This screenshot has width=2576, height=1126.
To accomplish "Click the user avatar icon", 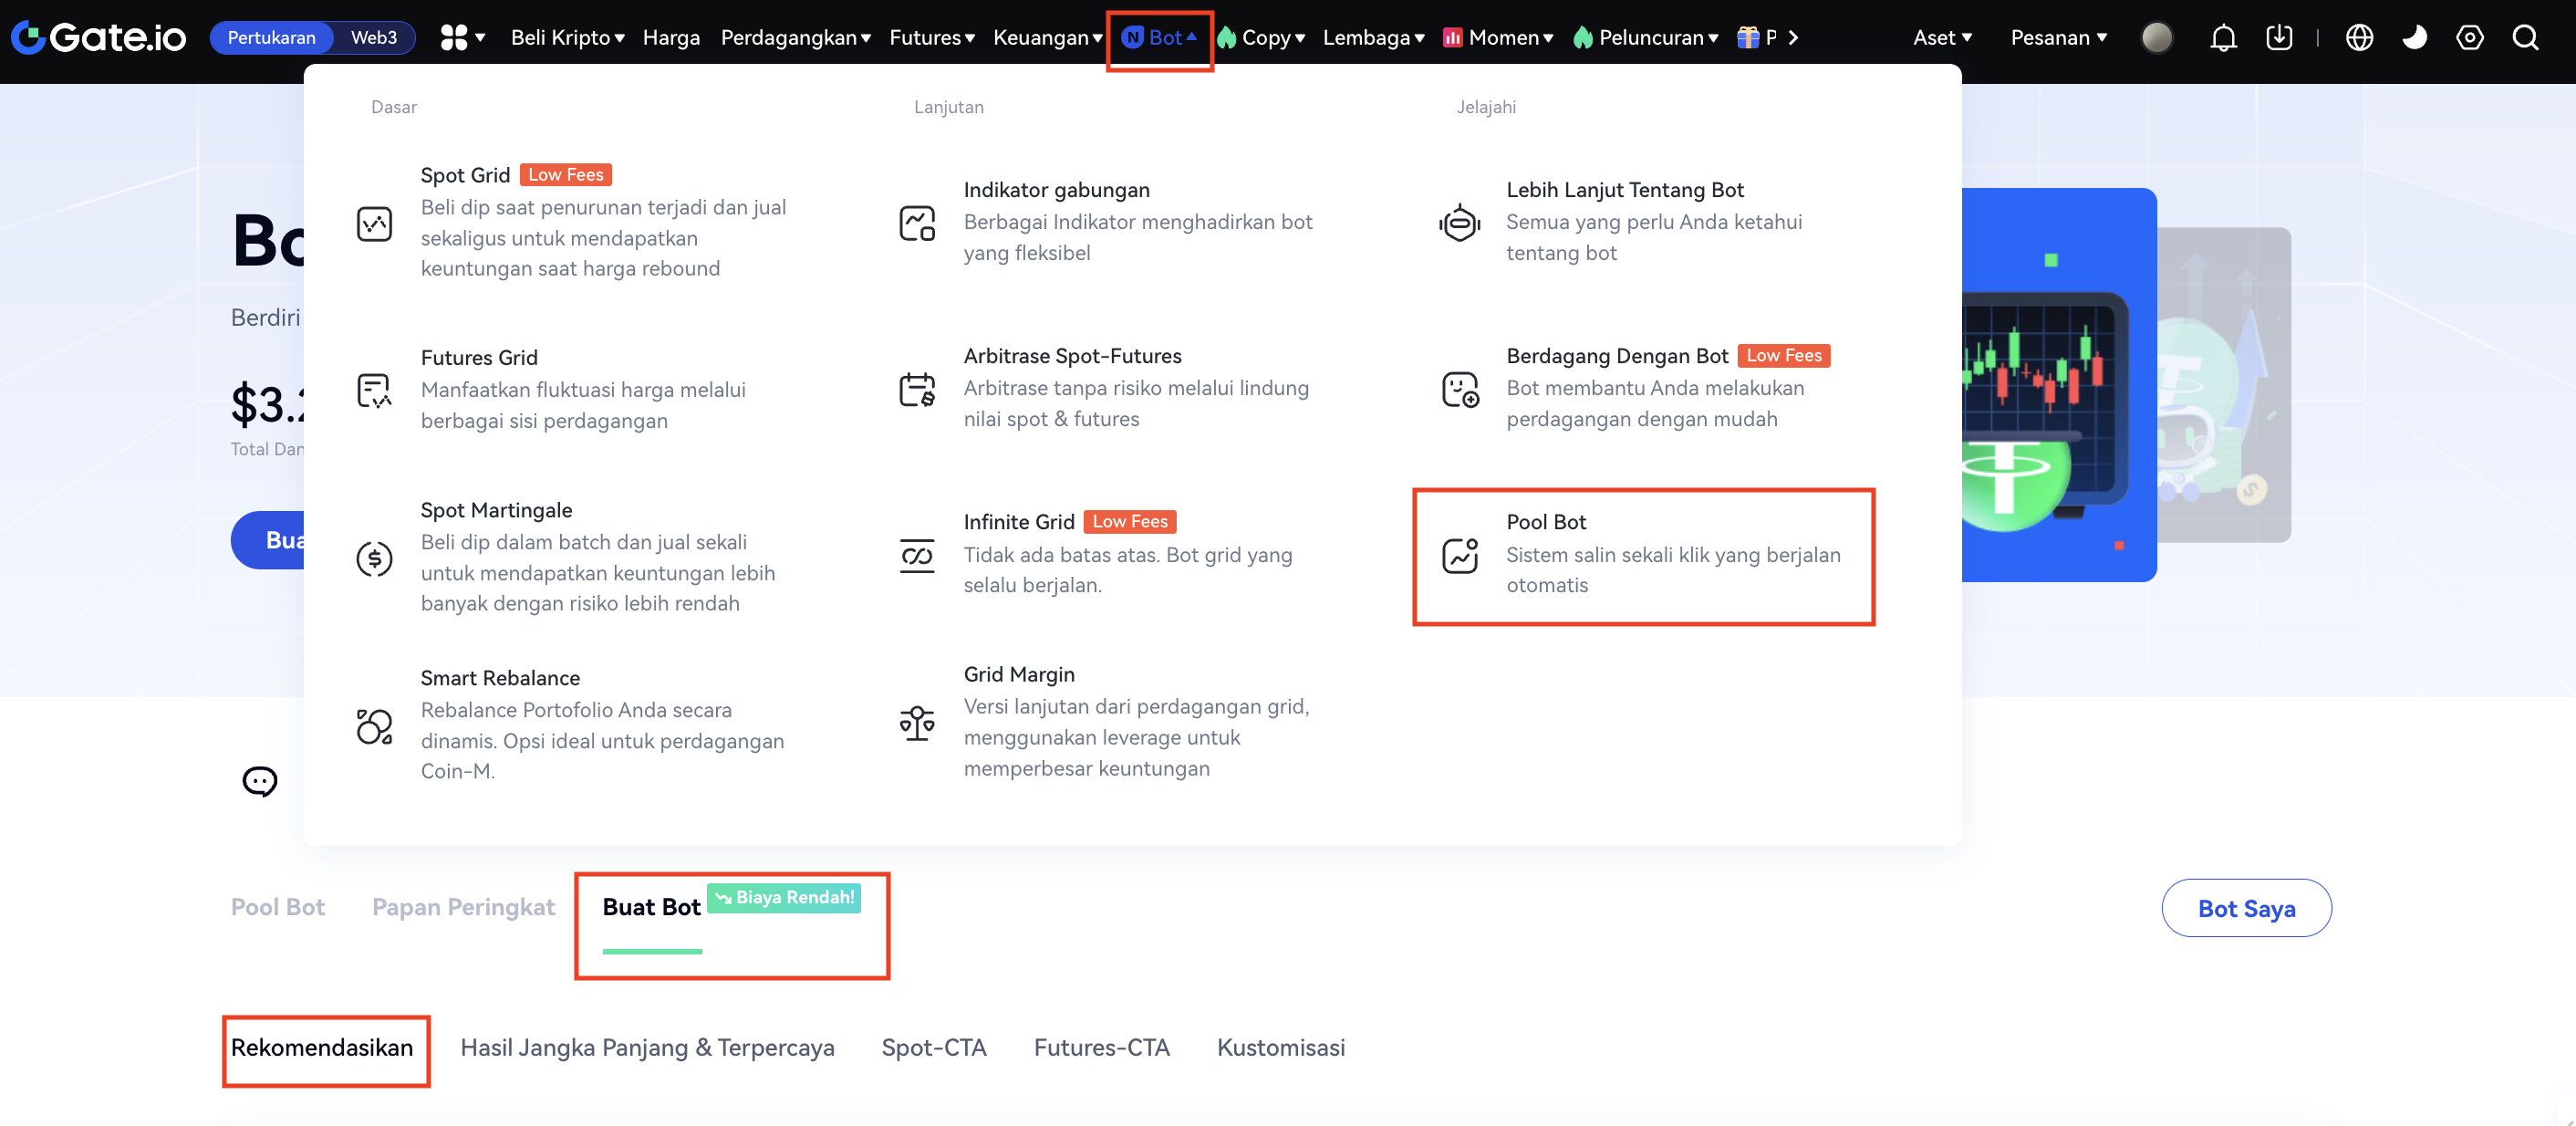I will click(x=2156, y=38).
